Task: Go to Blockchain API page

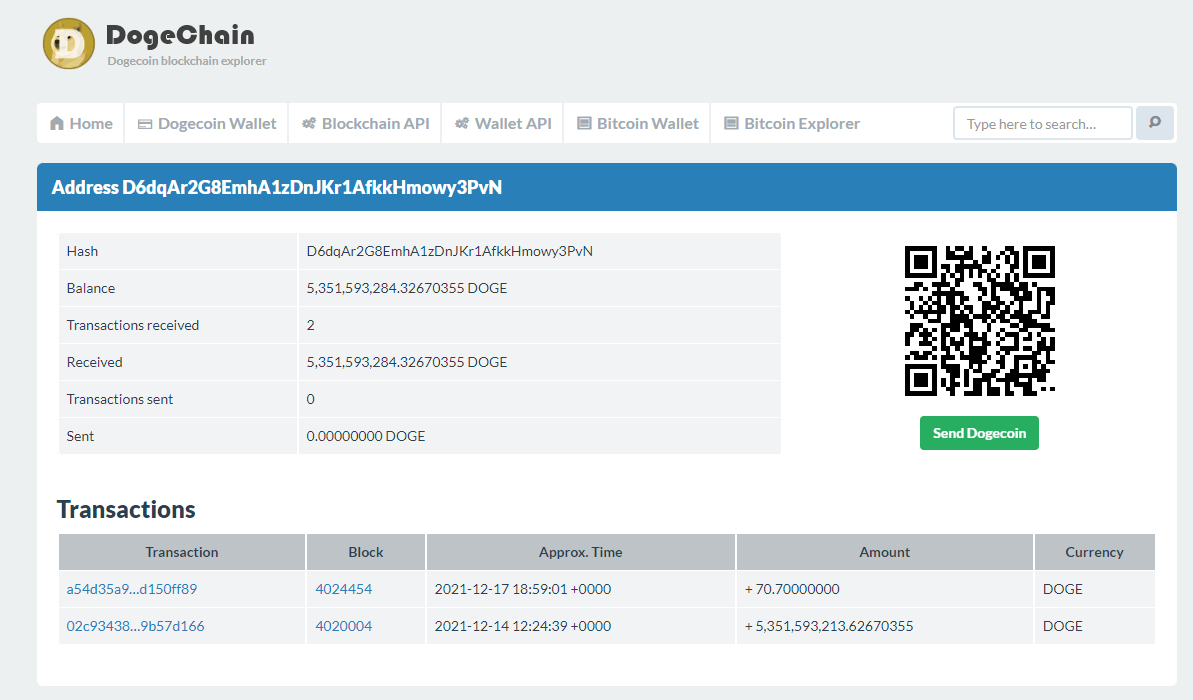Action: 365,123
